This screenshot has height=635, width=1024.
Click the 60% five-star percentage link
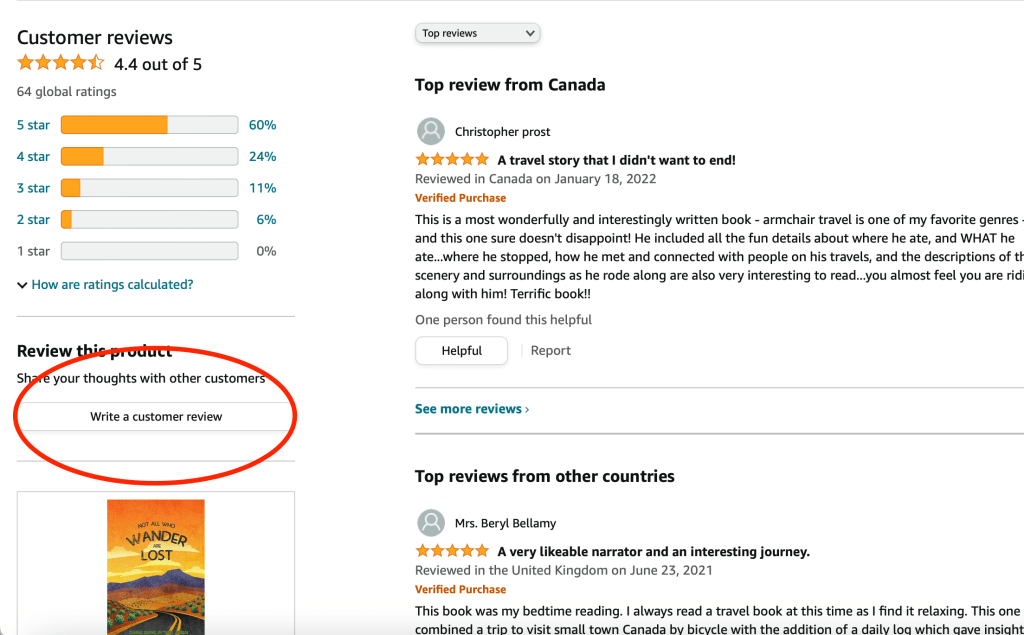tap(263, 125)
